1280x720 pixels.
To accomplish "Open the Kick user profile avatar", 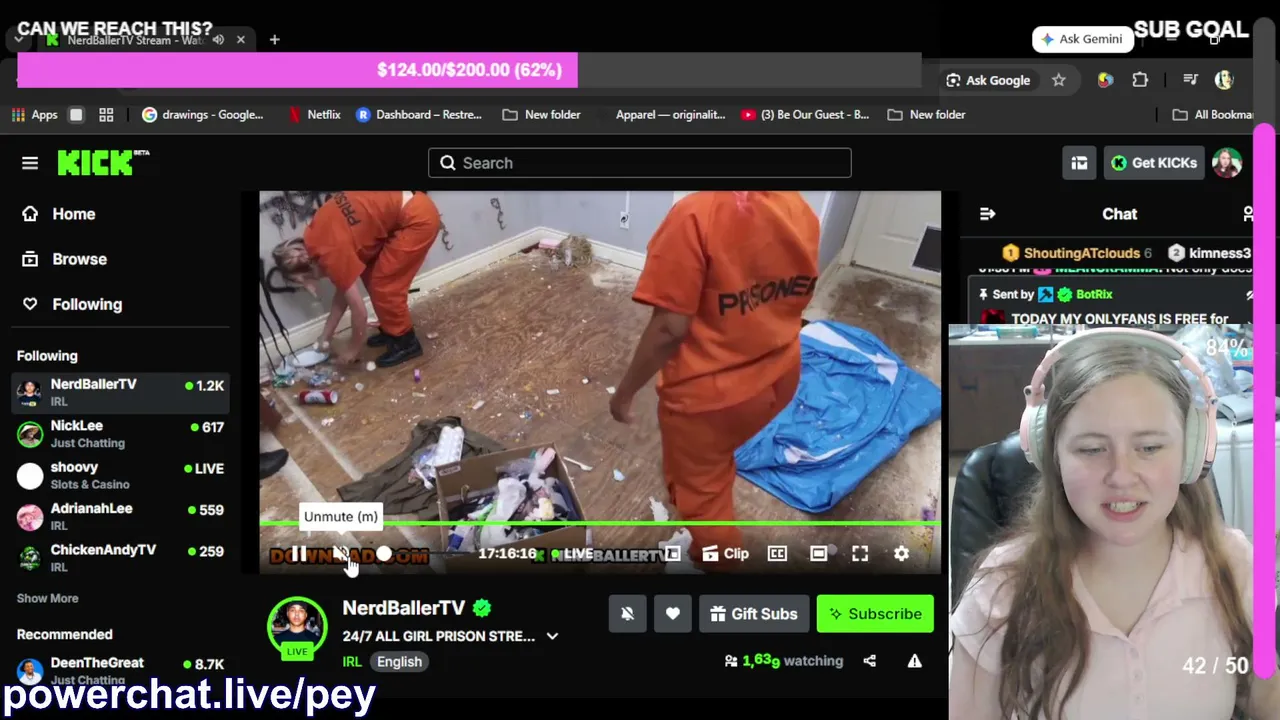I will coord(1227,163).
